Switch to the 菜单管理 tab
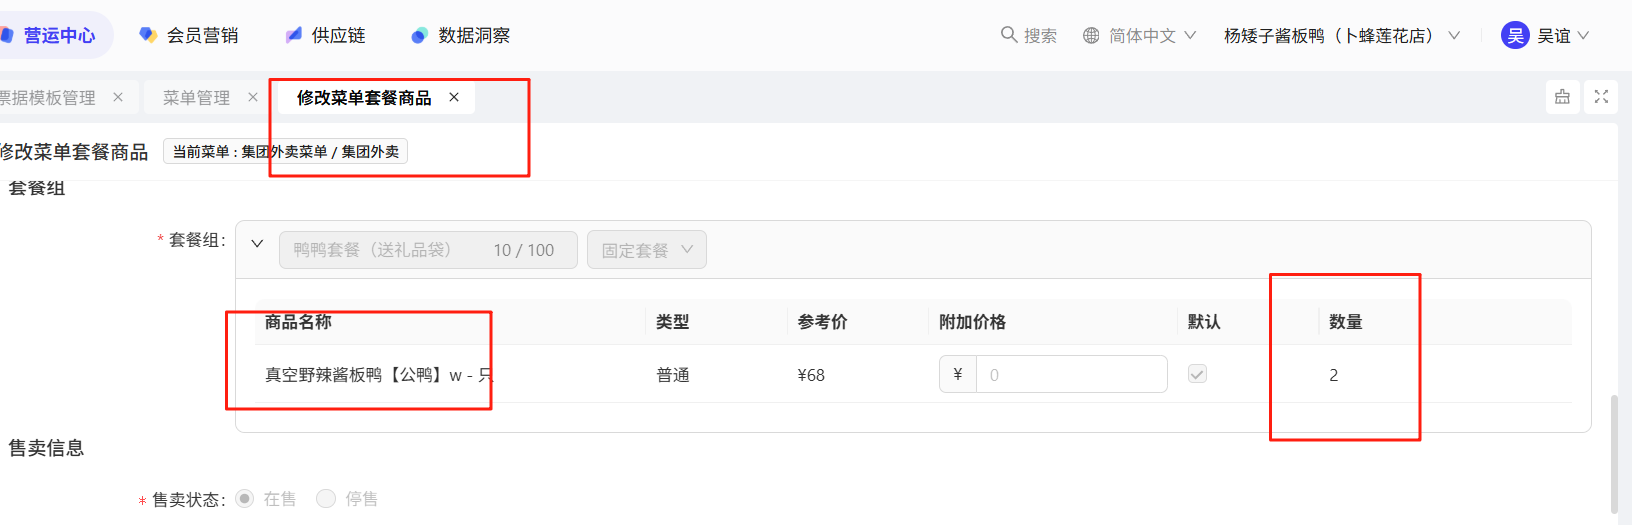 click(x=196, y=97)
